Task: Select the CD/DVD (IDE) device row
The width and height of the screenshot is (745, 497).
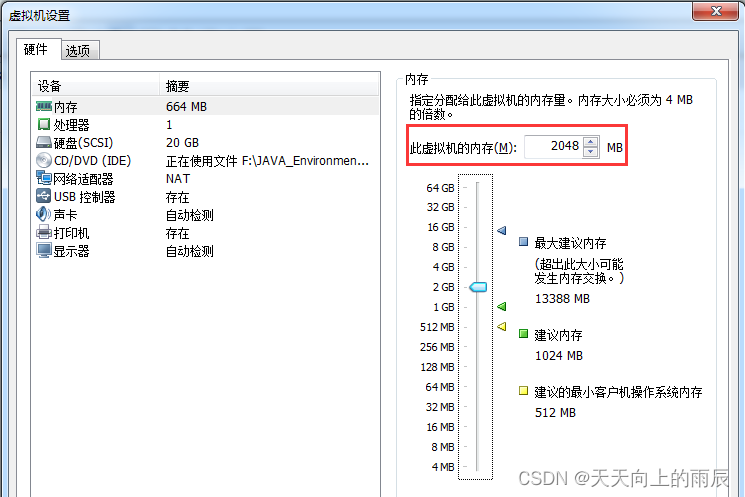Action: coord(206,161)
